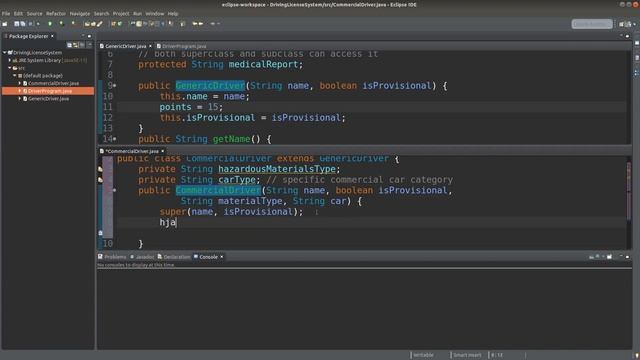Image resolution: width=640 pixels, height=360 pixels.
Task: Click the Open Perspective icon near Quick Access
Action: click(x=622, y=24)
